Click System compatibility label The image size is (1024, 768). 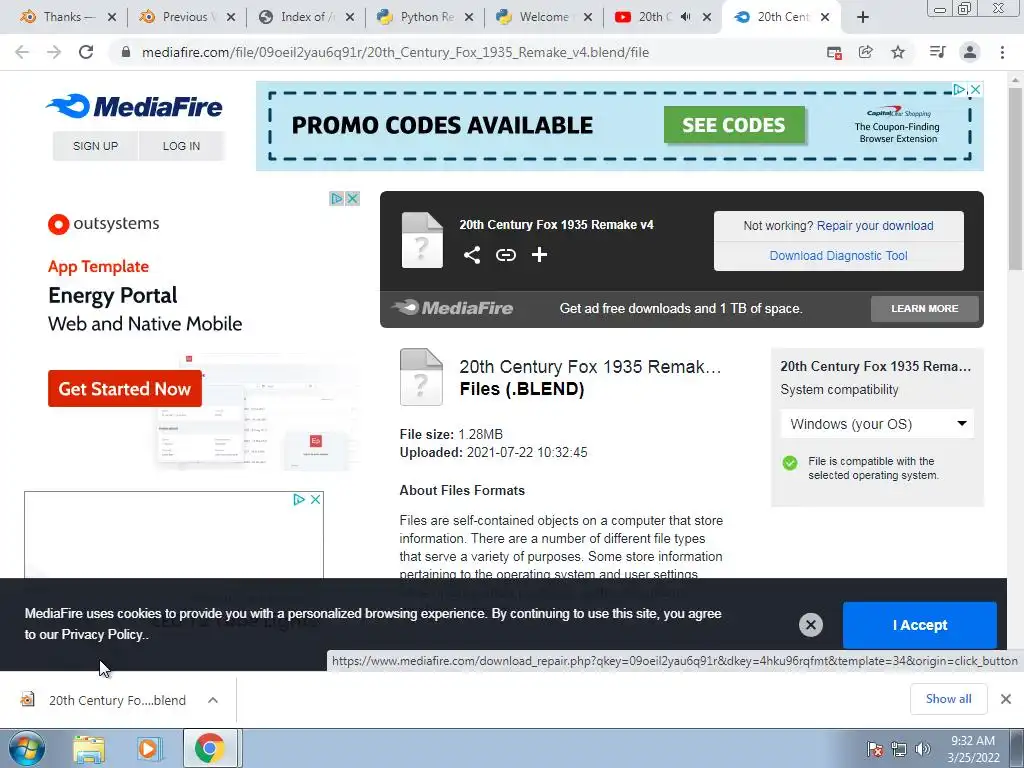839,389
